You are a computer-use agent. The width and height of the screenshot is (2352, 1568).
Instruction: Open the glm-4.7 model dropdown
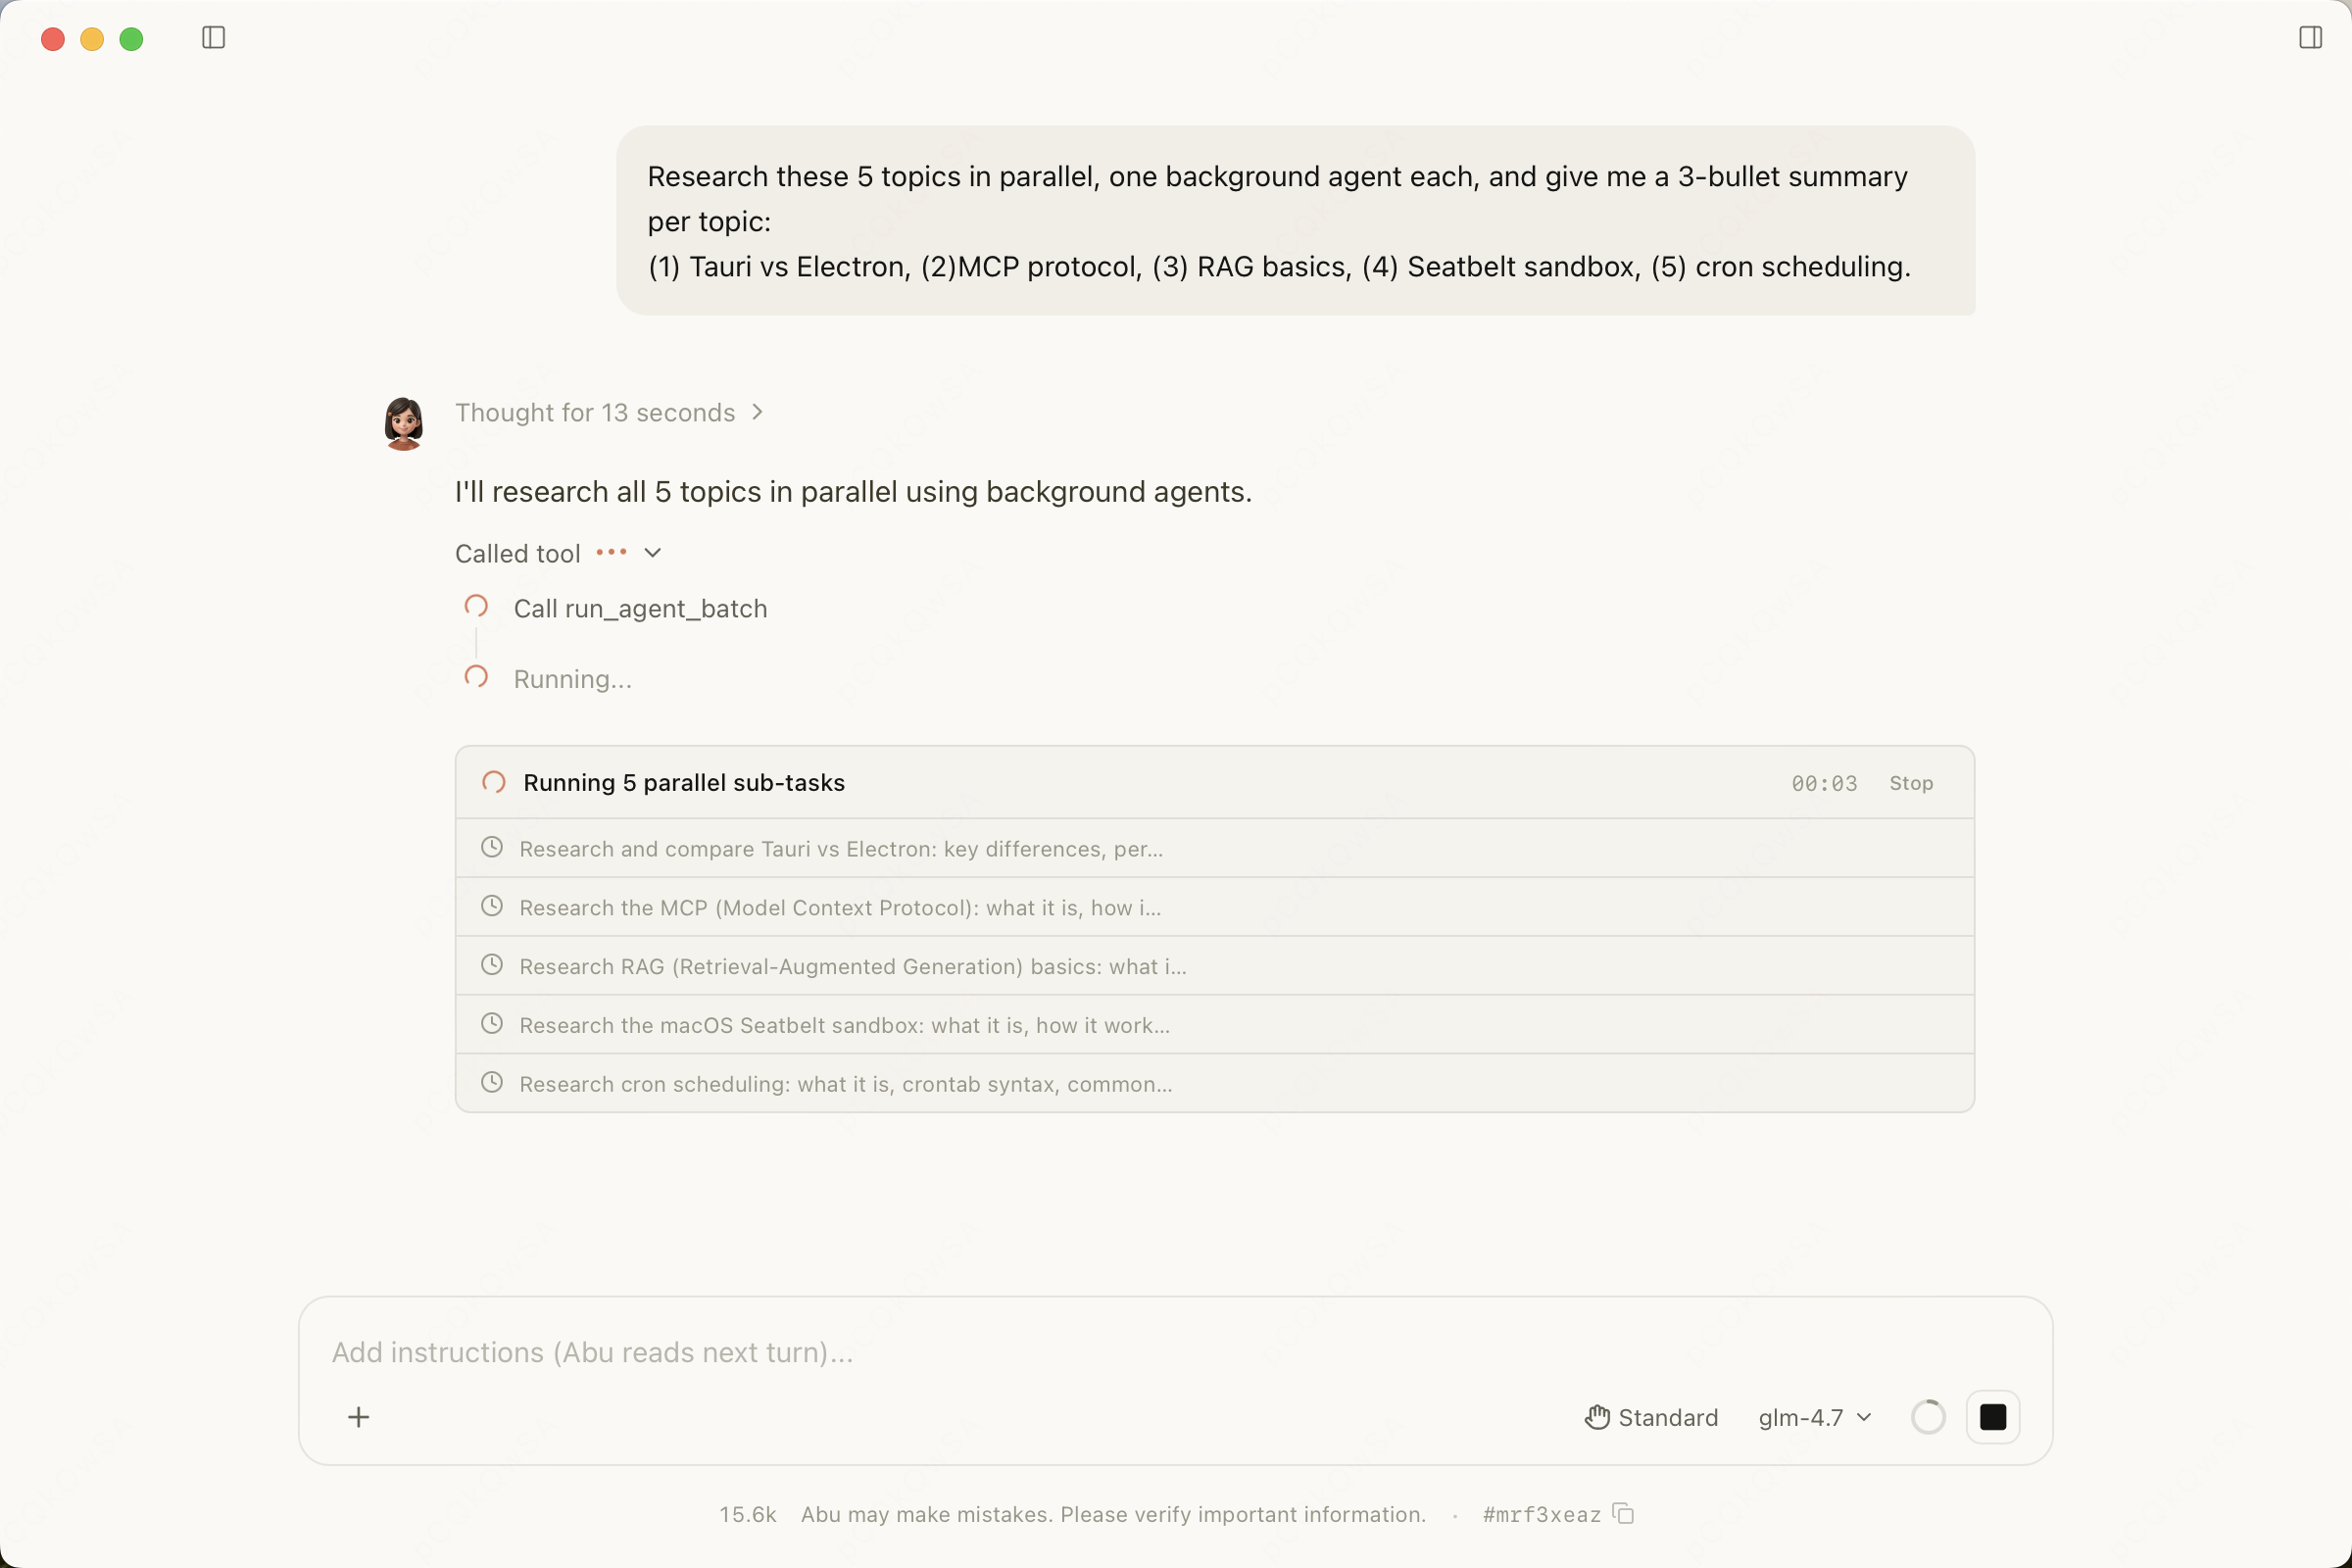tap(1814, 1417)
